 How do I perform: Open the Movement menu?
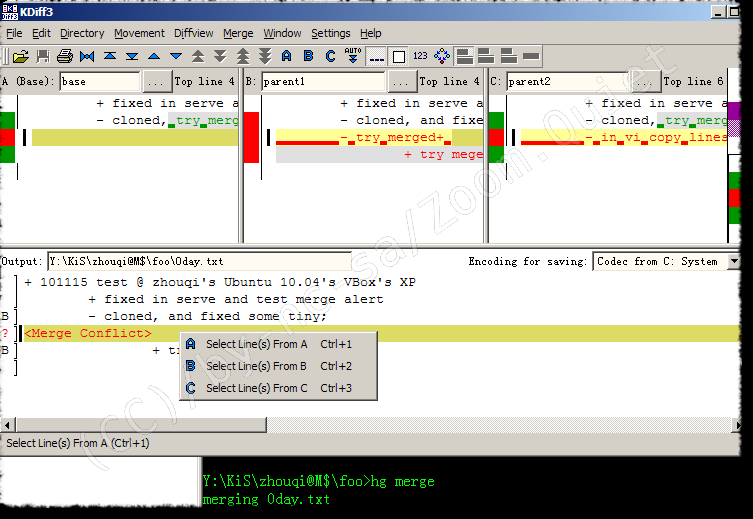139,33
